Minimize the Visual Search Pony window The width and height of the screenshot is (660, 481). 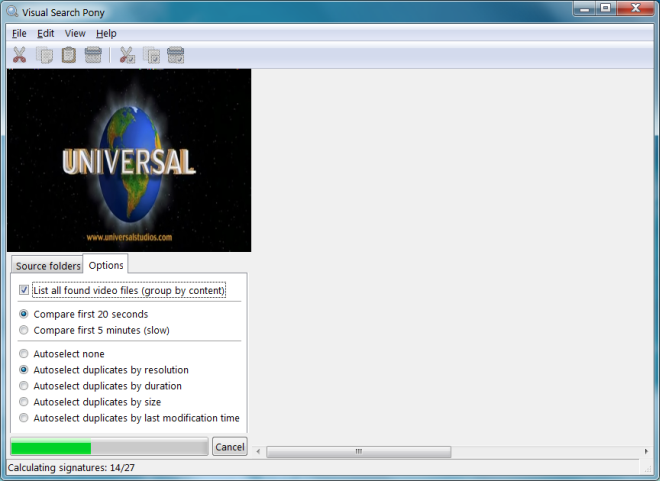point(584,8)
